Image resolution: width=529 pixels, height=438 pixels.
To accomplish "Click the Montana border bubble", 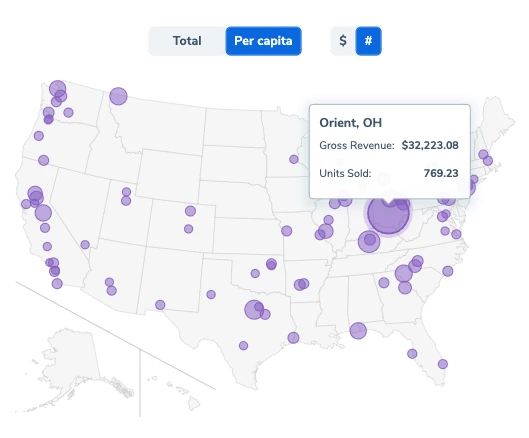I will coord(118,96).
